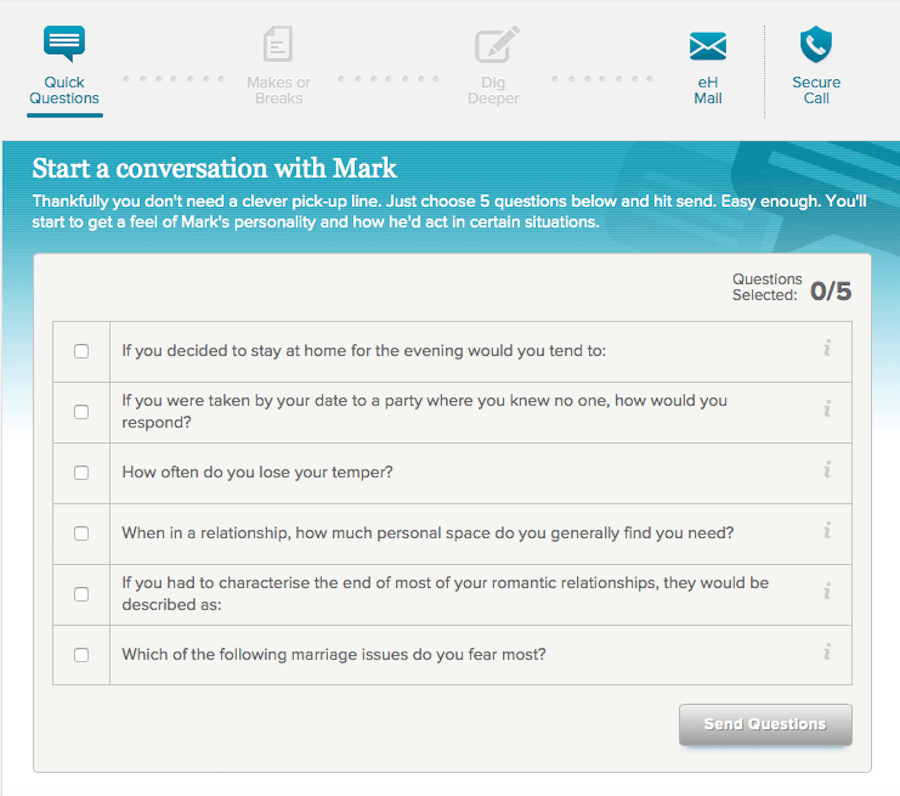Click the Makes or Breaks document icon

point(277,44)
